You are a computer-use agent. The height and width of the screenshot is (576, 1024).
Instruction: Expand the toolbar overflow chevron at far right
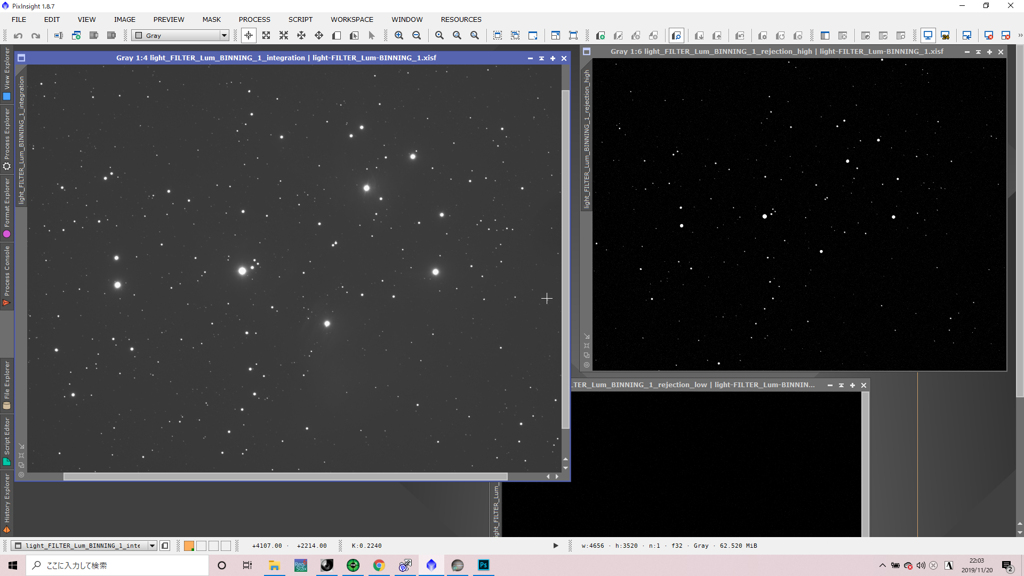[1019, 36]
